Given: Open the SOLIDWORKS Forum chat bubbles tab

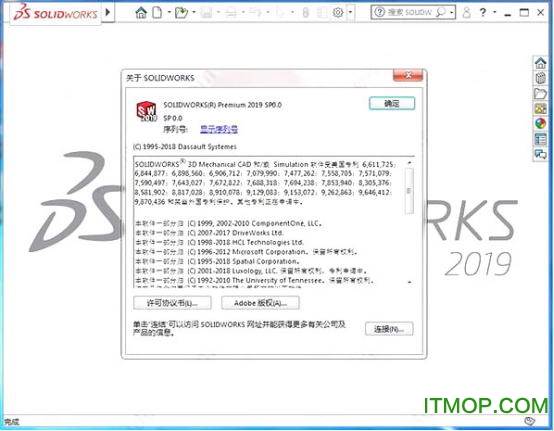Looking at the screenshot, I should [540, 154].
